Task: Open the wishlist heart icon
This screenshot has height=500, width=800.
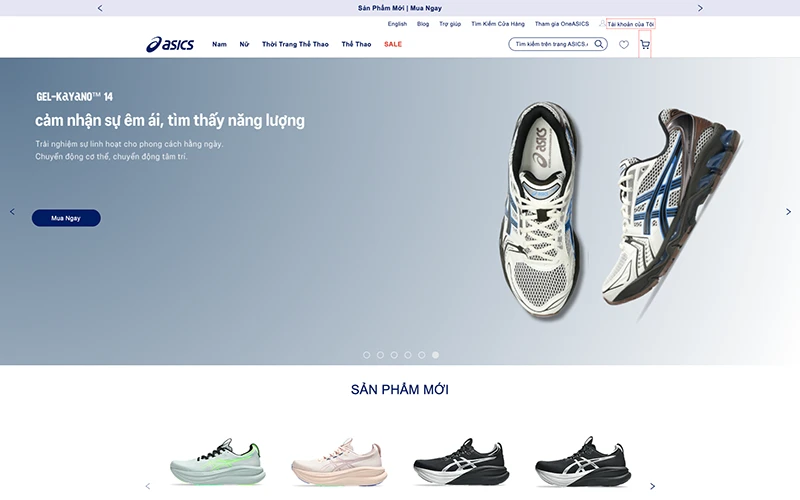Action: click(x=624, y=45)
